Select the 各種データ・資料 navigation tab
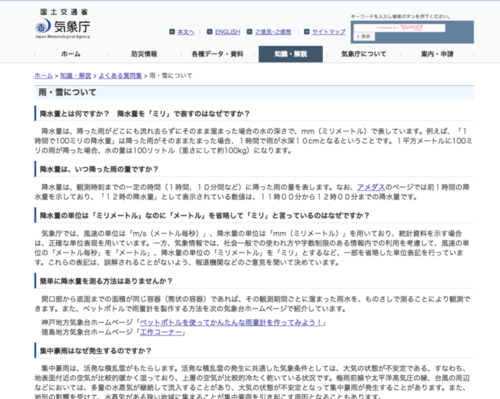 click(x=217, y=54)
